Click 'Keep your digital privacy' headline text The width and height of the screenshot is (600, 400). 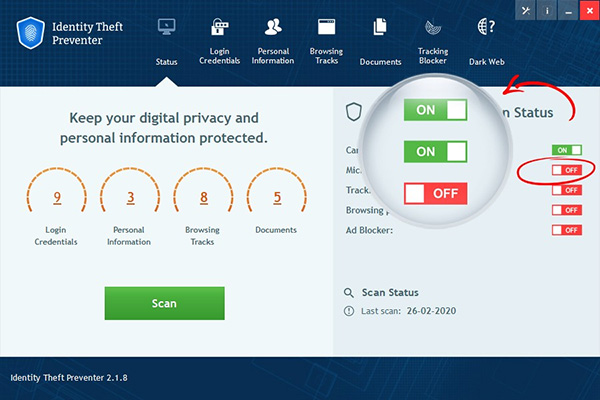164,128
